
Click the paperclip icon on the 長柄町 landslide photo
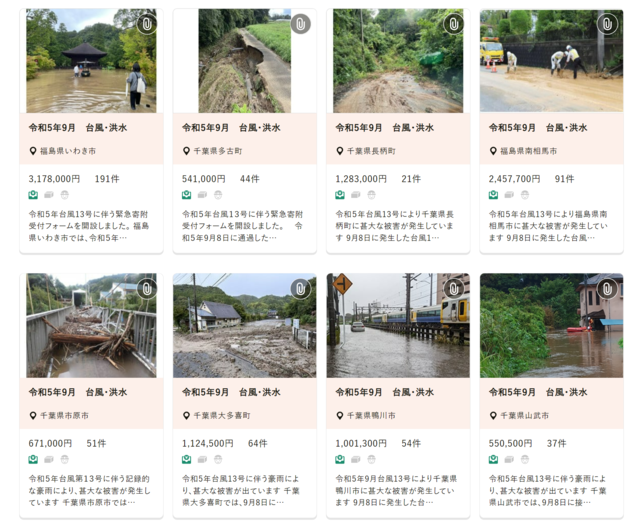coord(453,24)
